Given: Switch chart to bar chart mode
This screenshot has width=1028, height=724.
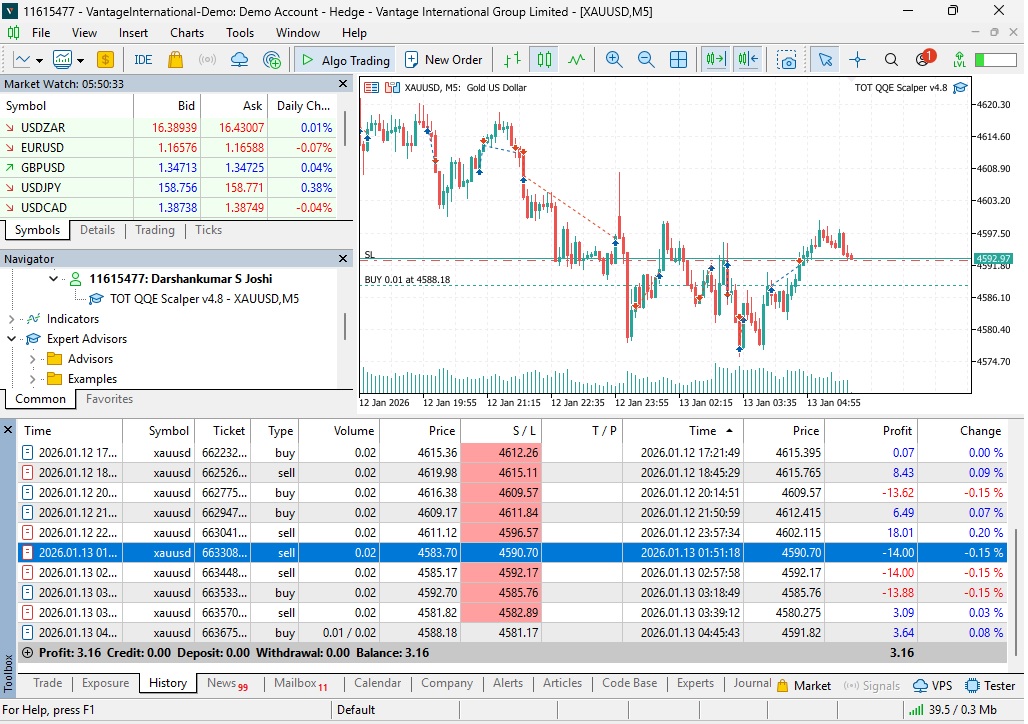Looking at the screenshot, I should tap(512, 60).
